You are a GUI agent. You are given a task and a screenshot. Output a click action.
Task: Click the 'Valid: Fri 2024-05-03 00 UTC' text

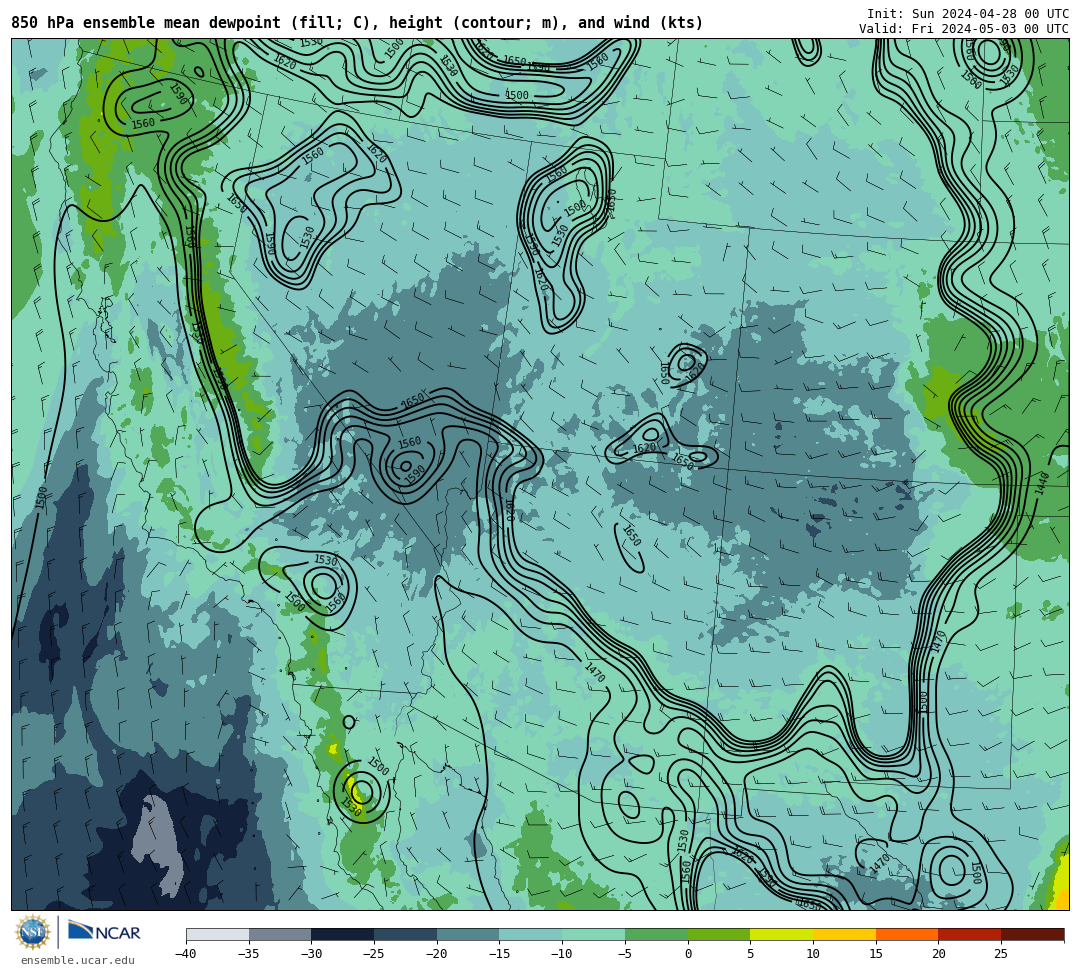964,28
